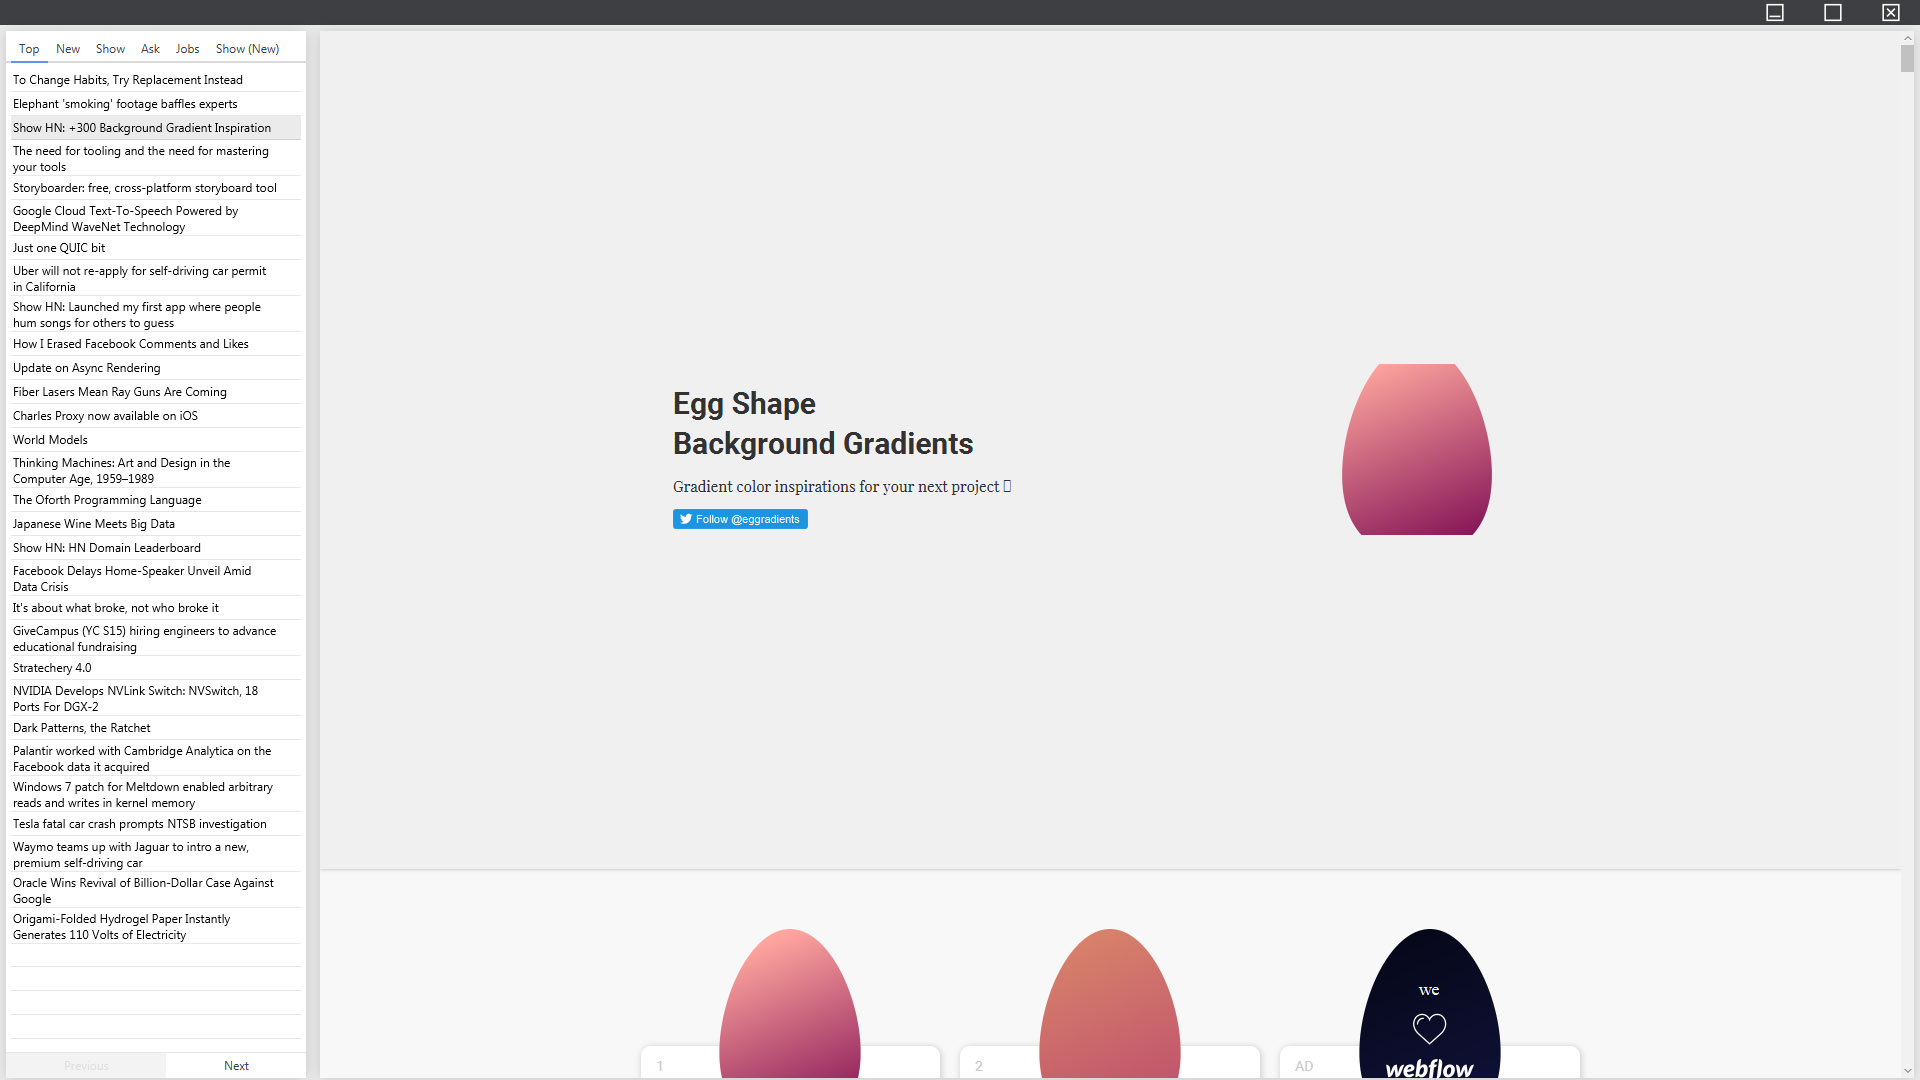Open 'Just one QUIC bit' article
This screenshot has height=1080, width=1920.
[x=59, y=247]
